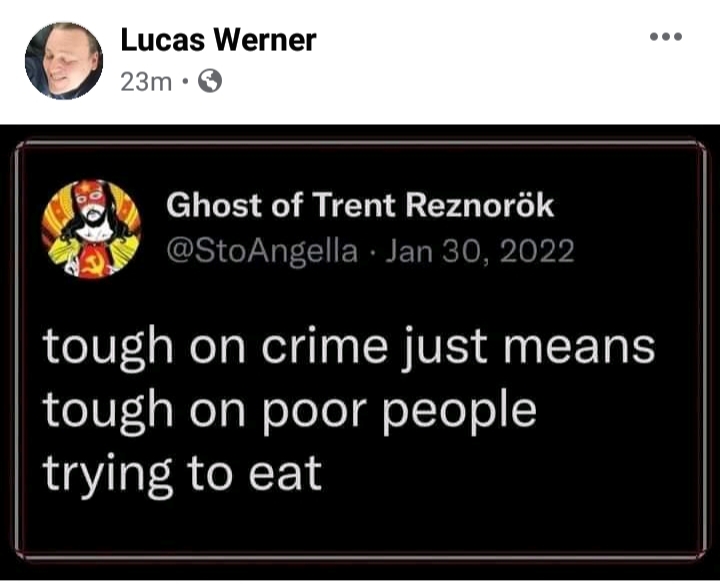
Task: Open the 23m timestamp link
Action: coord(146,82)
